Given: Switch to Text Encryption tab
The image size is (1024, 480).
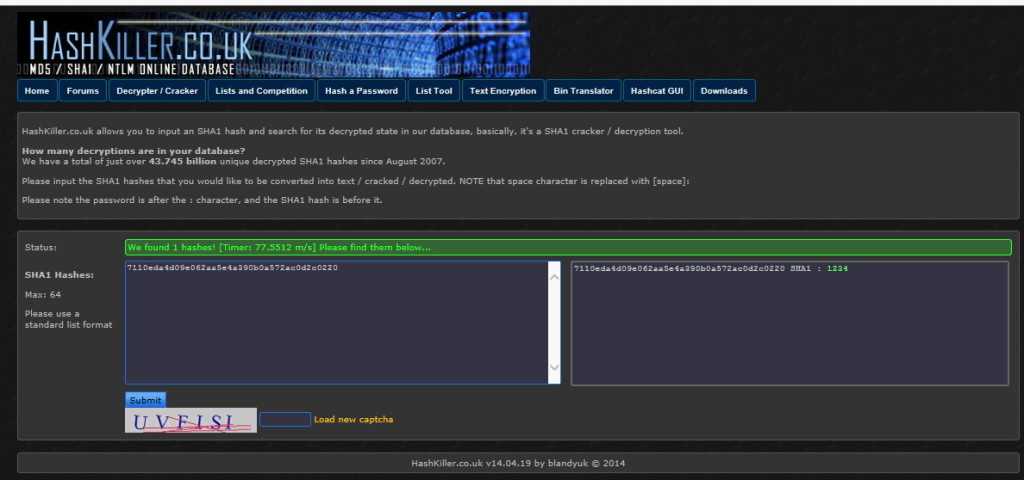Looking at the screenshot, I should 503,91.
